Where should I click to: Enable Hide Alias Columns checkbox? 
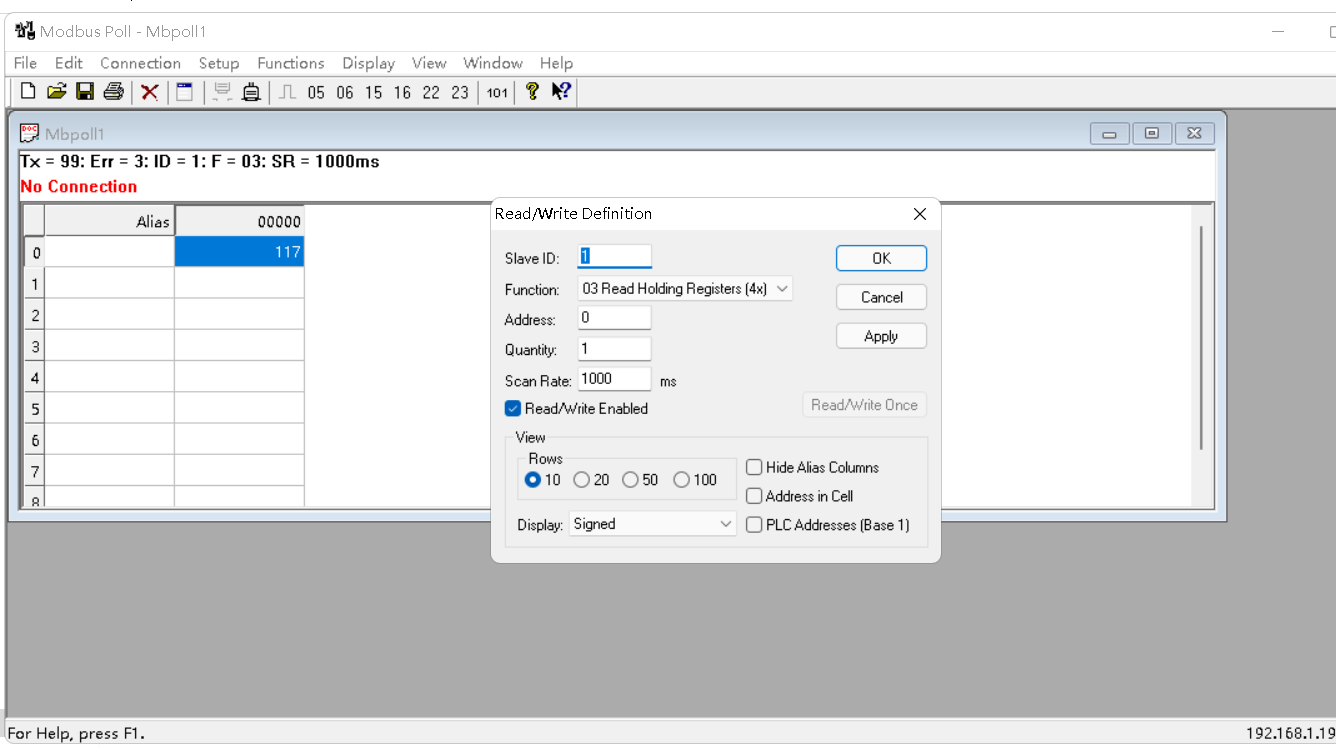click(754, 467)
